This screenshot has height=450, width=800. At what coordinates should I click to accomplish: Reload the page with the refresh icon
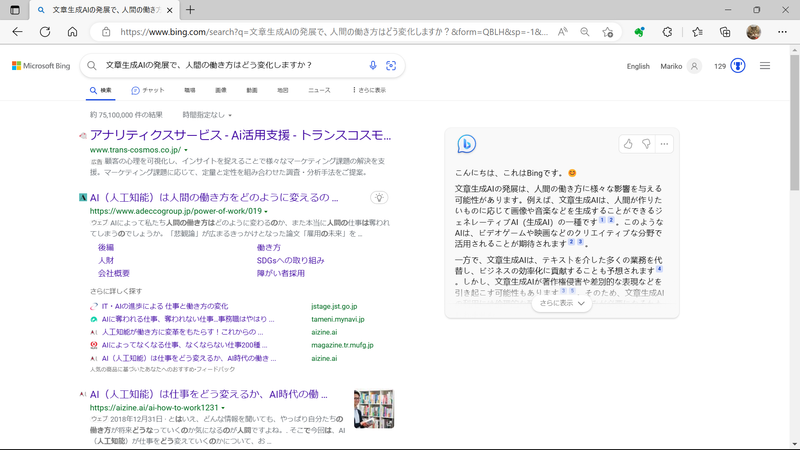point(45,32)
